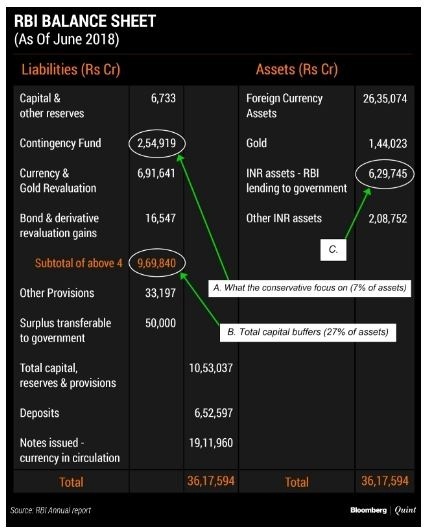Click the Quint logo text
This screenshot has width=424, height=529.
coord(405,510)
